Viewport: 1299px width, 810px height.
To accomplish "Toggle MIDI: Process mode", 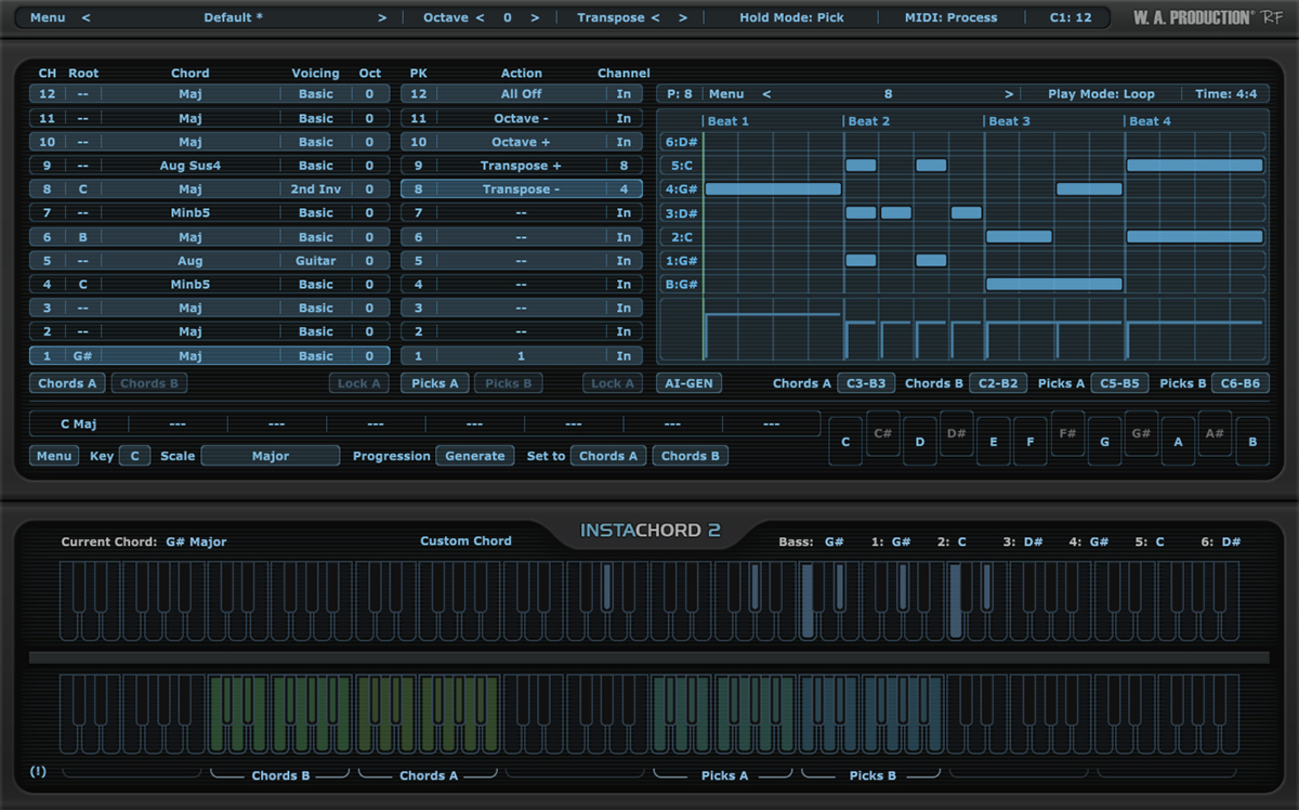I will pos(950,18).
